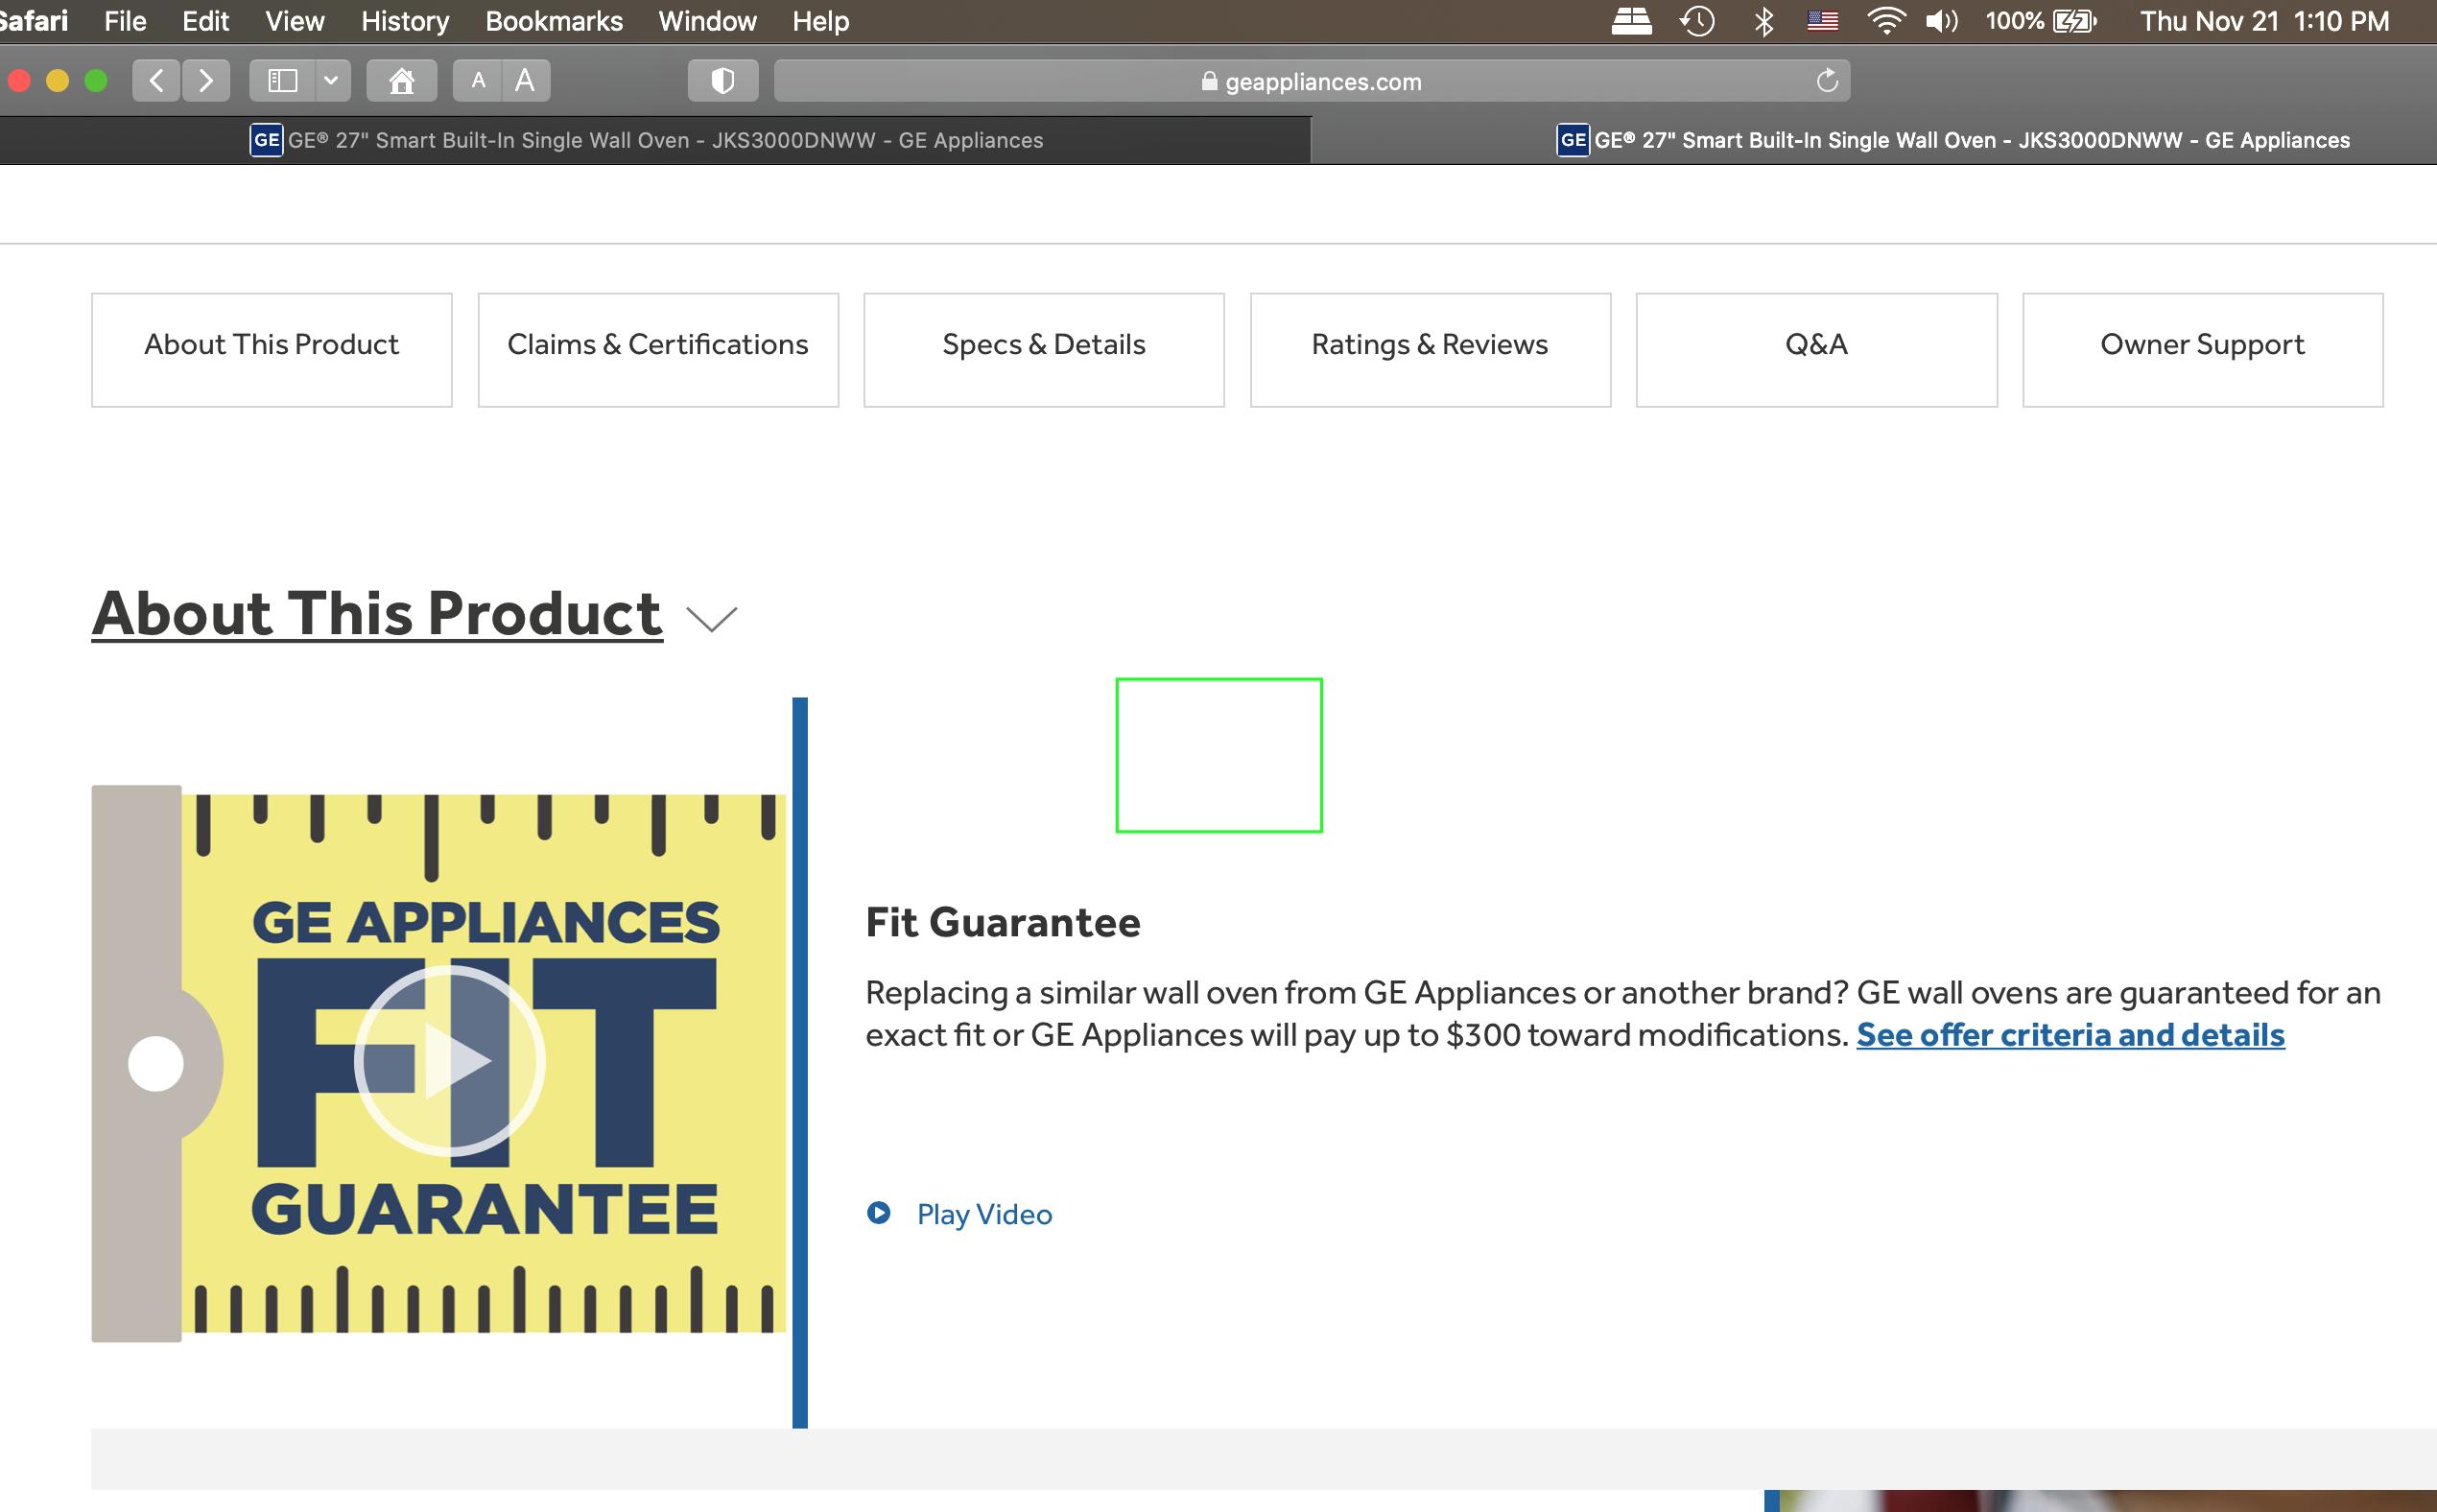
Task: Open the History menu
Action: (x=405, y=21)
